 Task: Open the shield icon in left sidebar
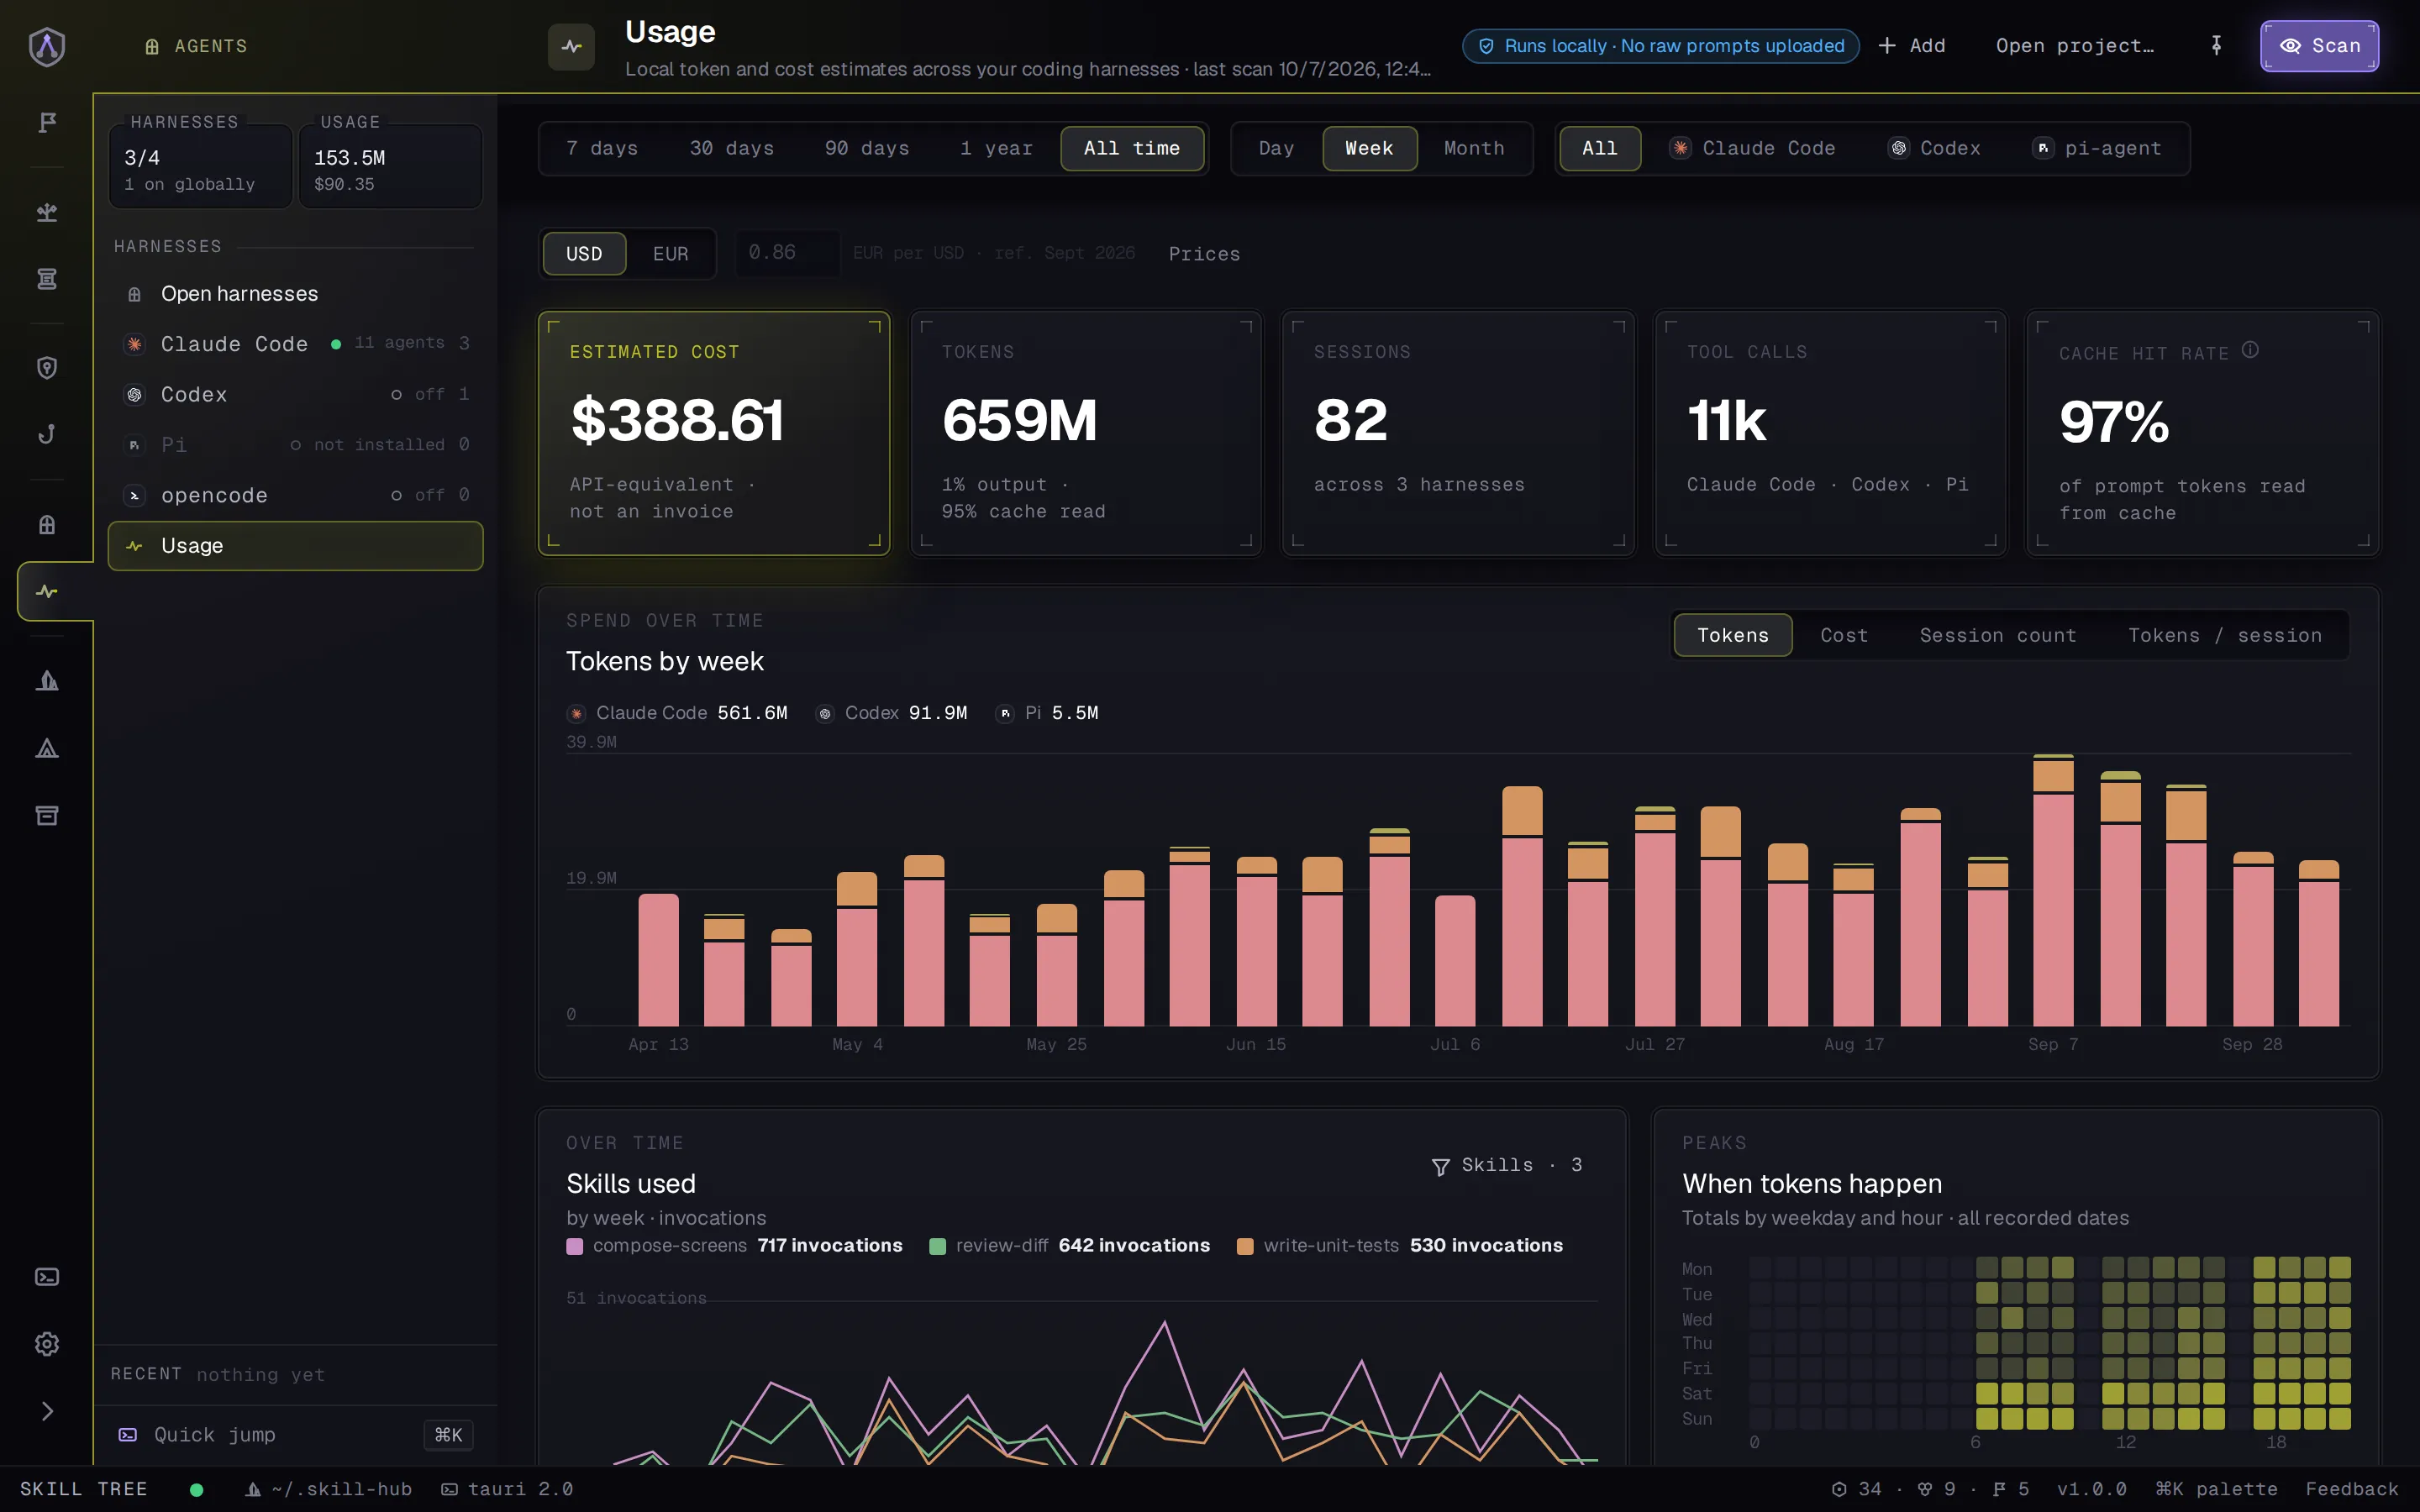pyautogui.click(x=47, y=368)
